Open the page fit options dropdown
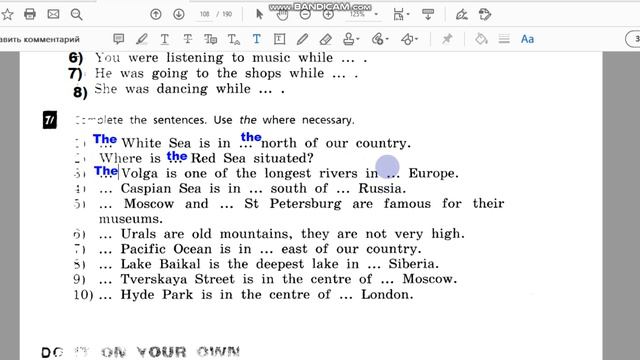The height and width of the screenshot is (360, 640). [x=401, y=15]
